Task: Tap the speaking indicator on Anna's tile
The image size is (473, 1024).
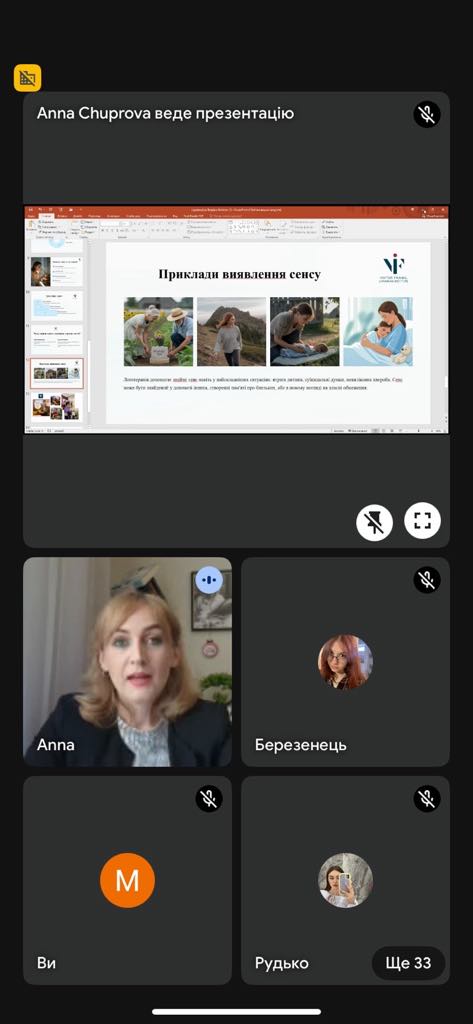Action: click(x=209, y=580)
